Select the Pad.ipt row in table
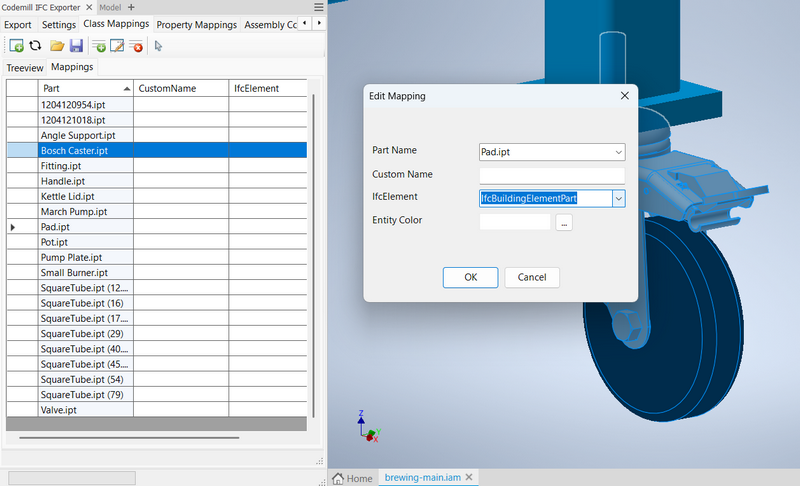Screen dimensions: 800x486 tap(157, 227)
